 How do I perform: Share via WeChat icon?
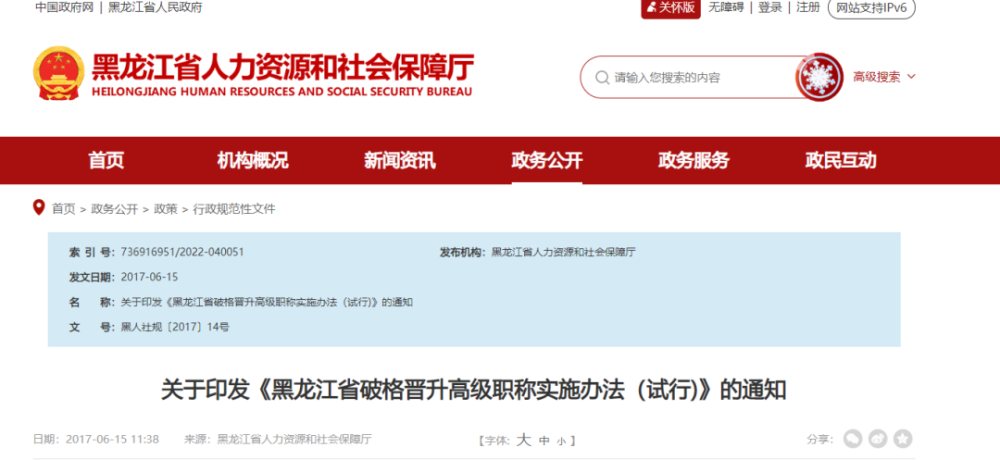[x=853, y=439]
